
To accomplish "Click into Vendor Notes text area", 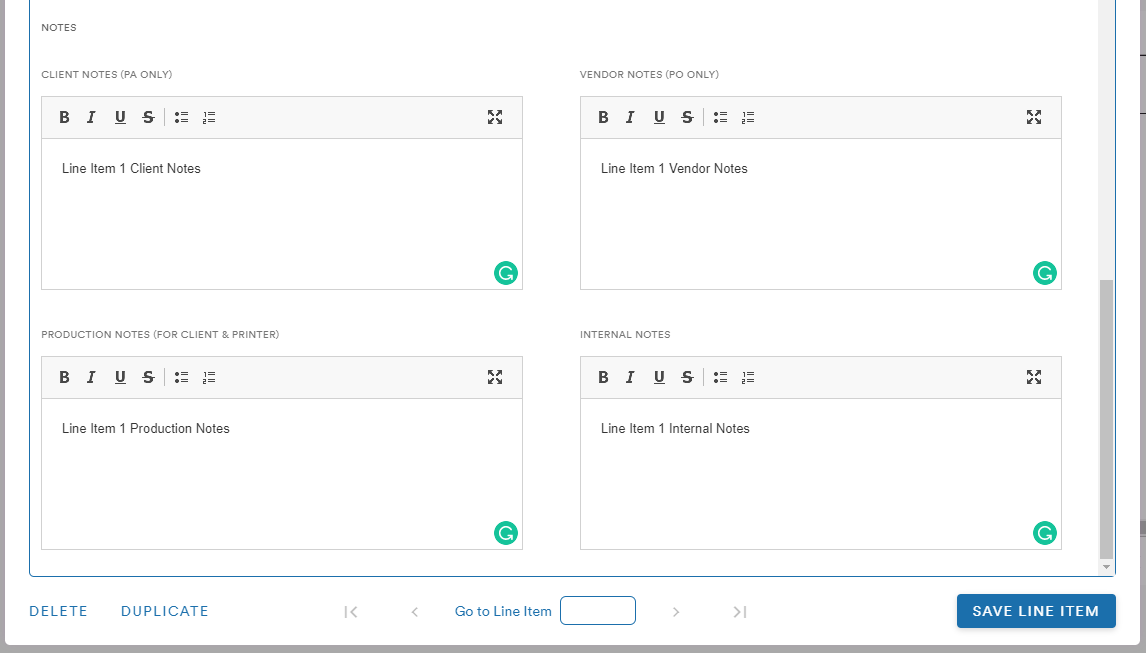I will [x=821, y=214].
